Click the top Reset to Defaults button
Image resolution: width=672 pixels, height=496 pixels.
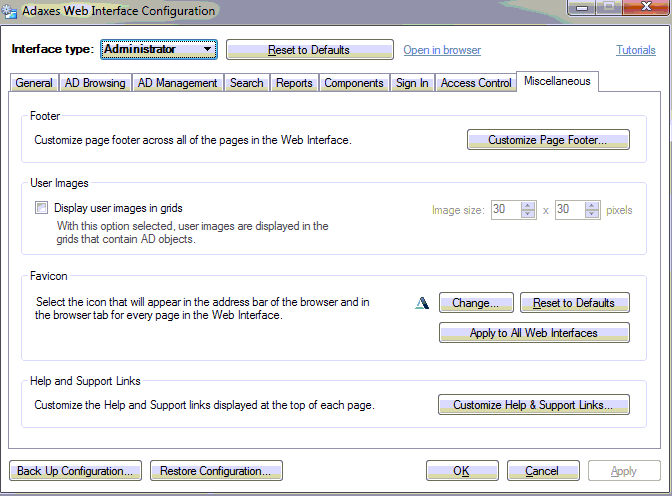[309, 50]
